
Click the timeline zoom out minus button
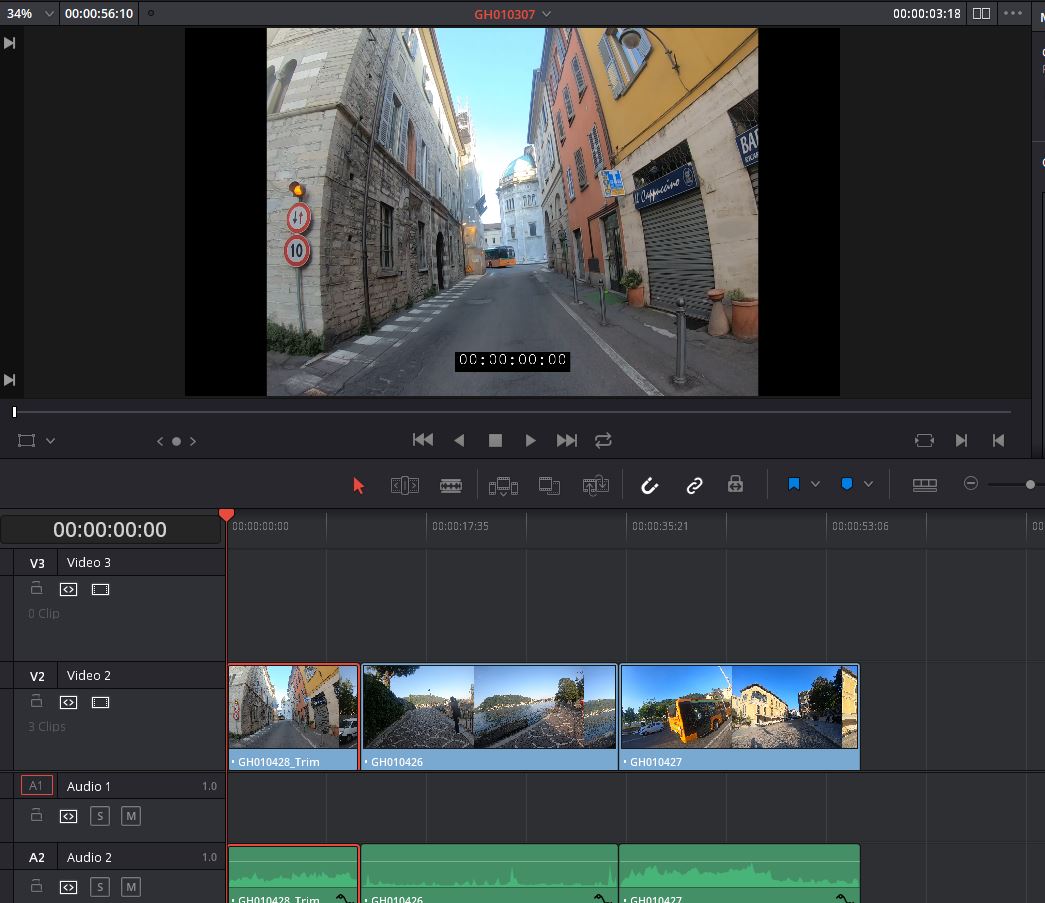[x=970, y=484]
